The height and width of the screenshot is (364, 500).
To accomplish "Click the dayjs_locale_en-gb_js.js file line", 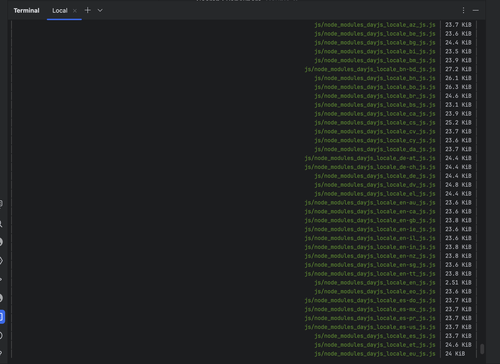I will [x=370, y=220].
